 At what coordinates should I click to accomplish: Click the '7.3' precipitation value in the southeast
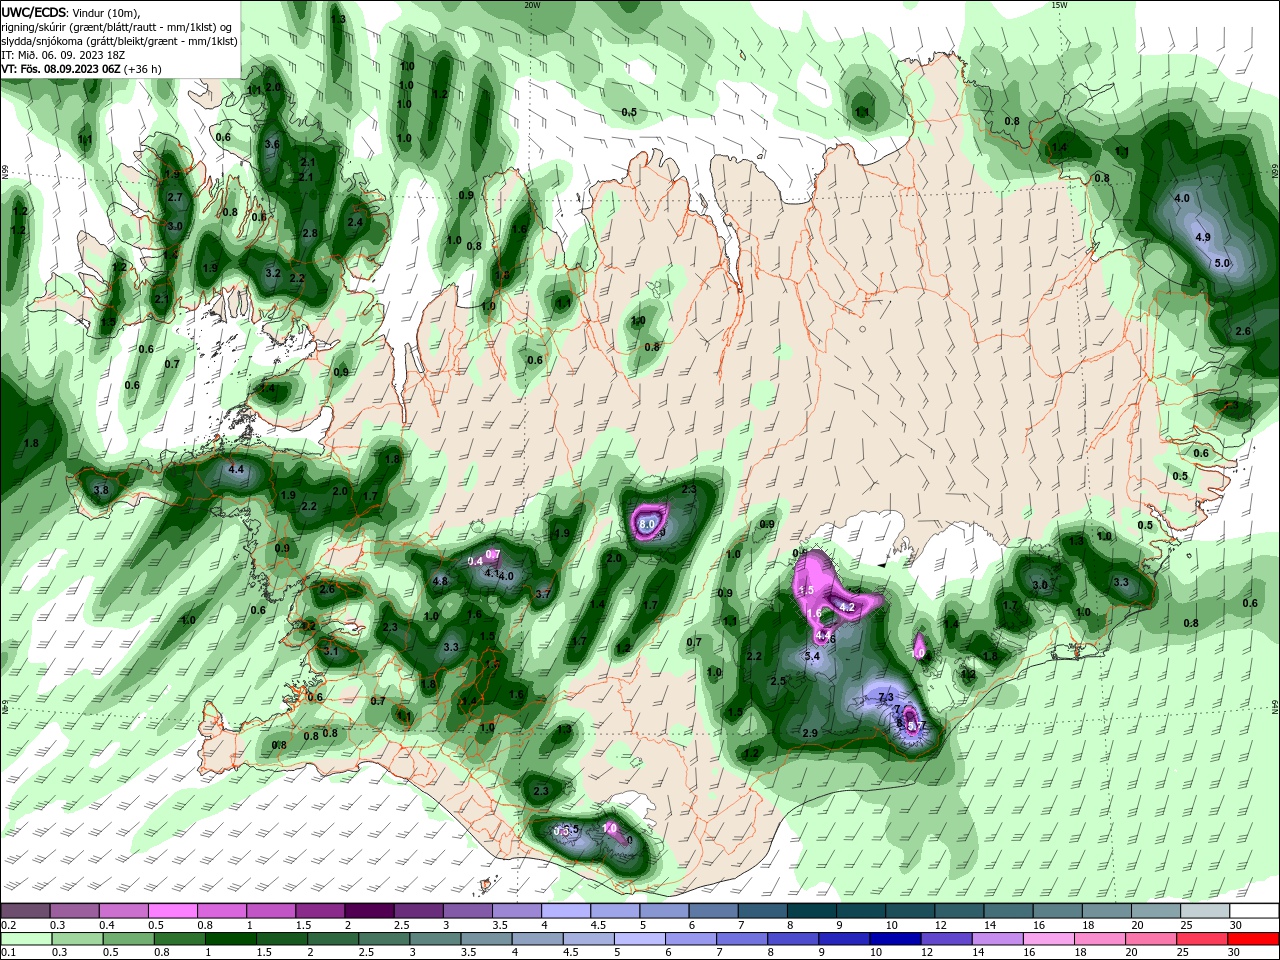pyautogui.click(x=885, y=697)
